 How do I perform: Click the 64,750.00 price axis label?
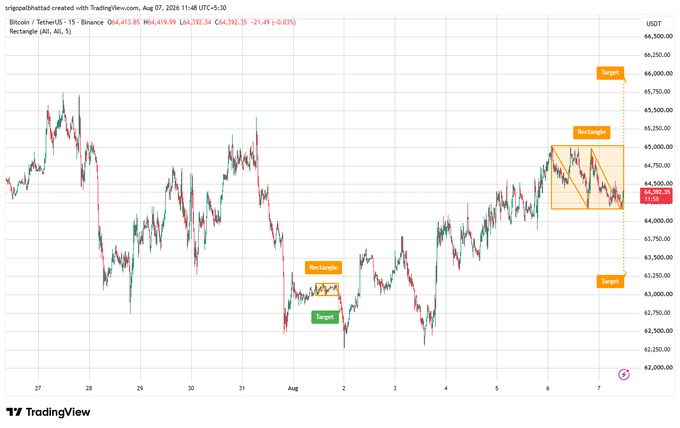(658, 166)
